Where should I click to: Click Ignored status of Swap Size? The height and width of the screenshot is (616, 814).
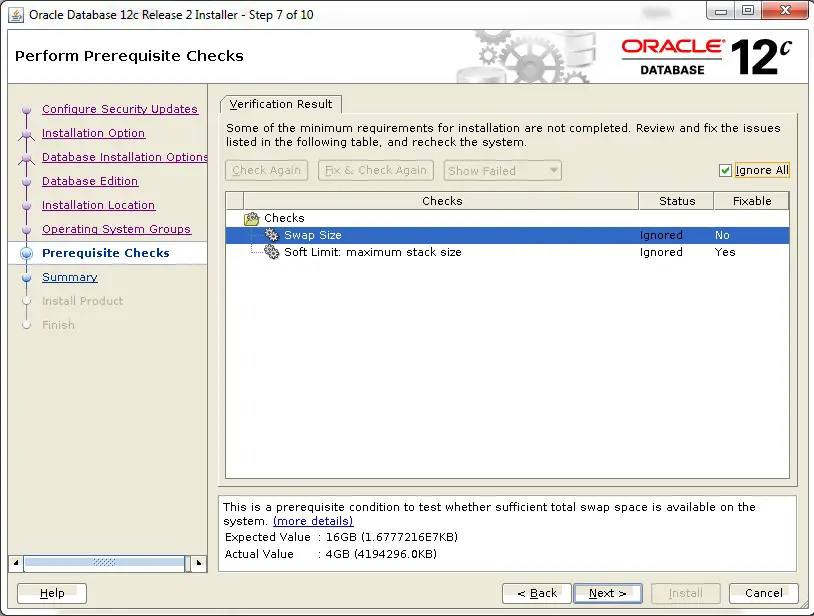[661, 235]
